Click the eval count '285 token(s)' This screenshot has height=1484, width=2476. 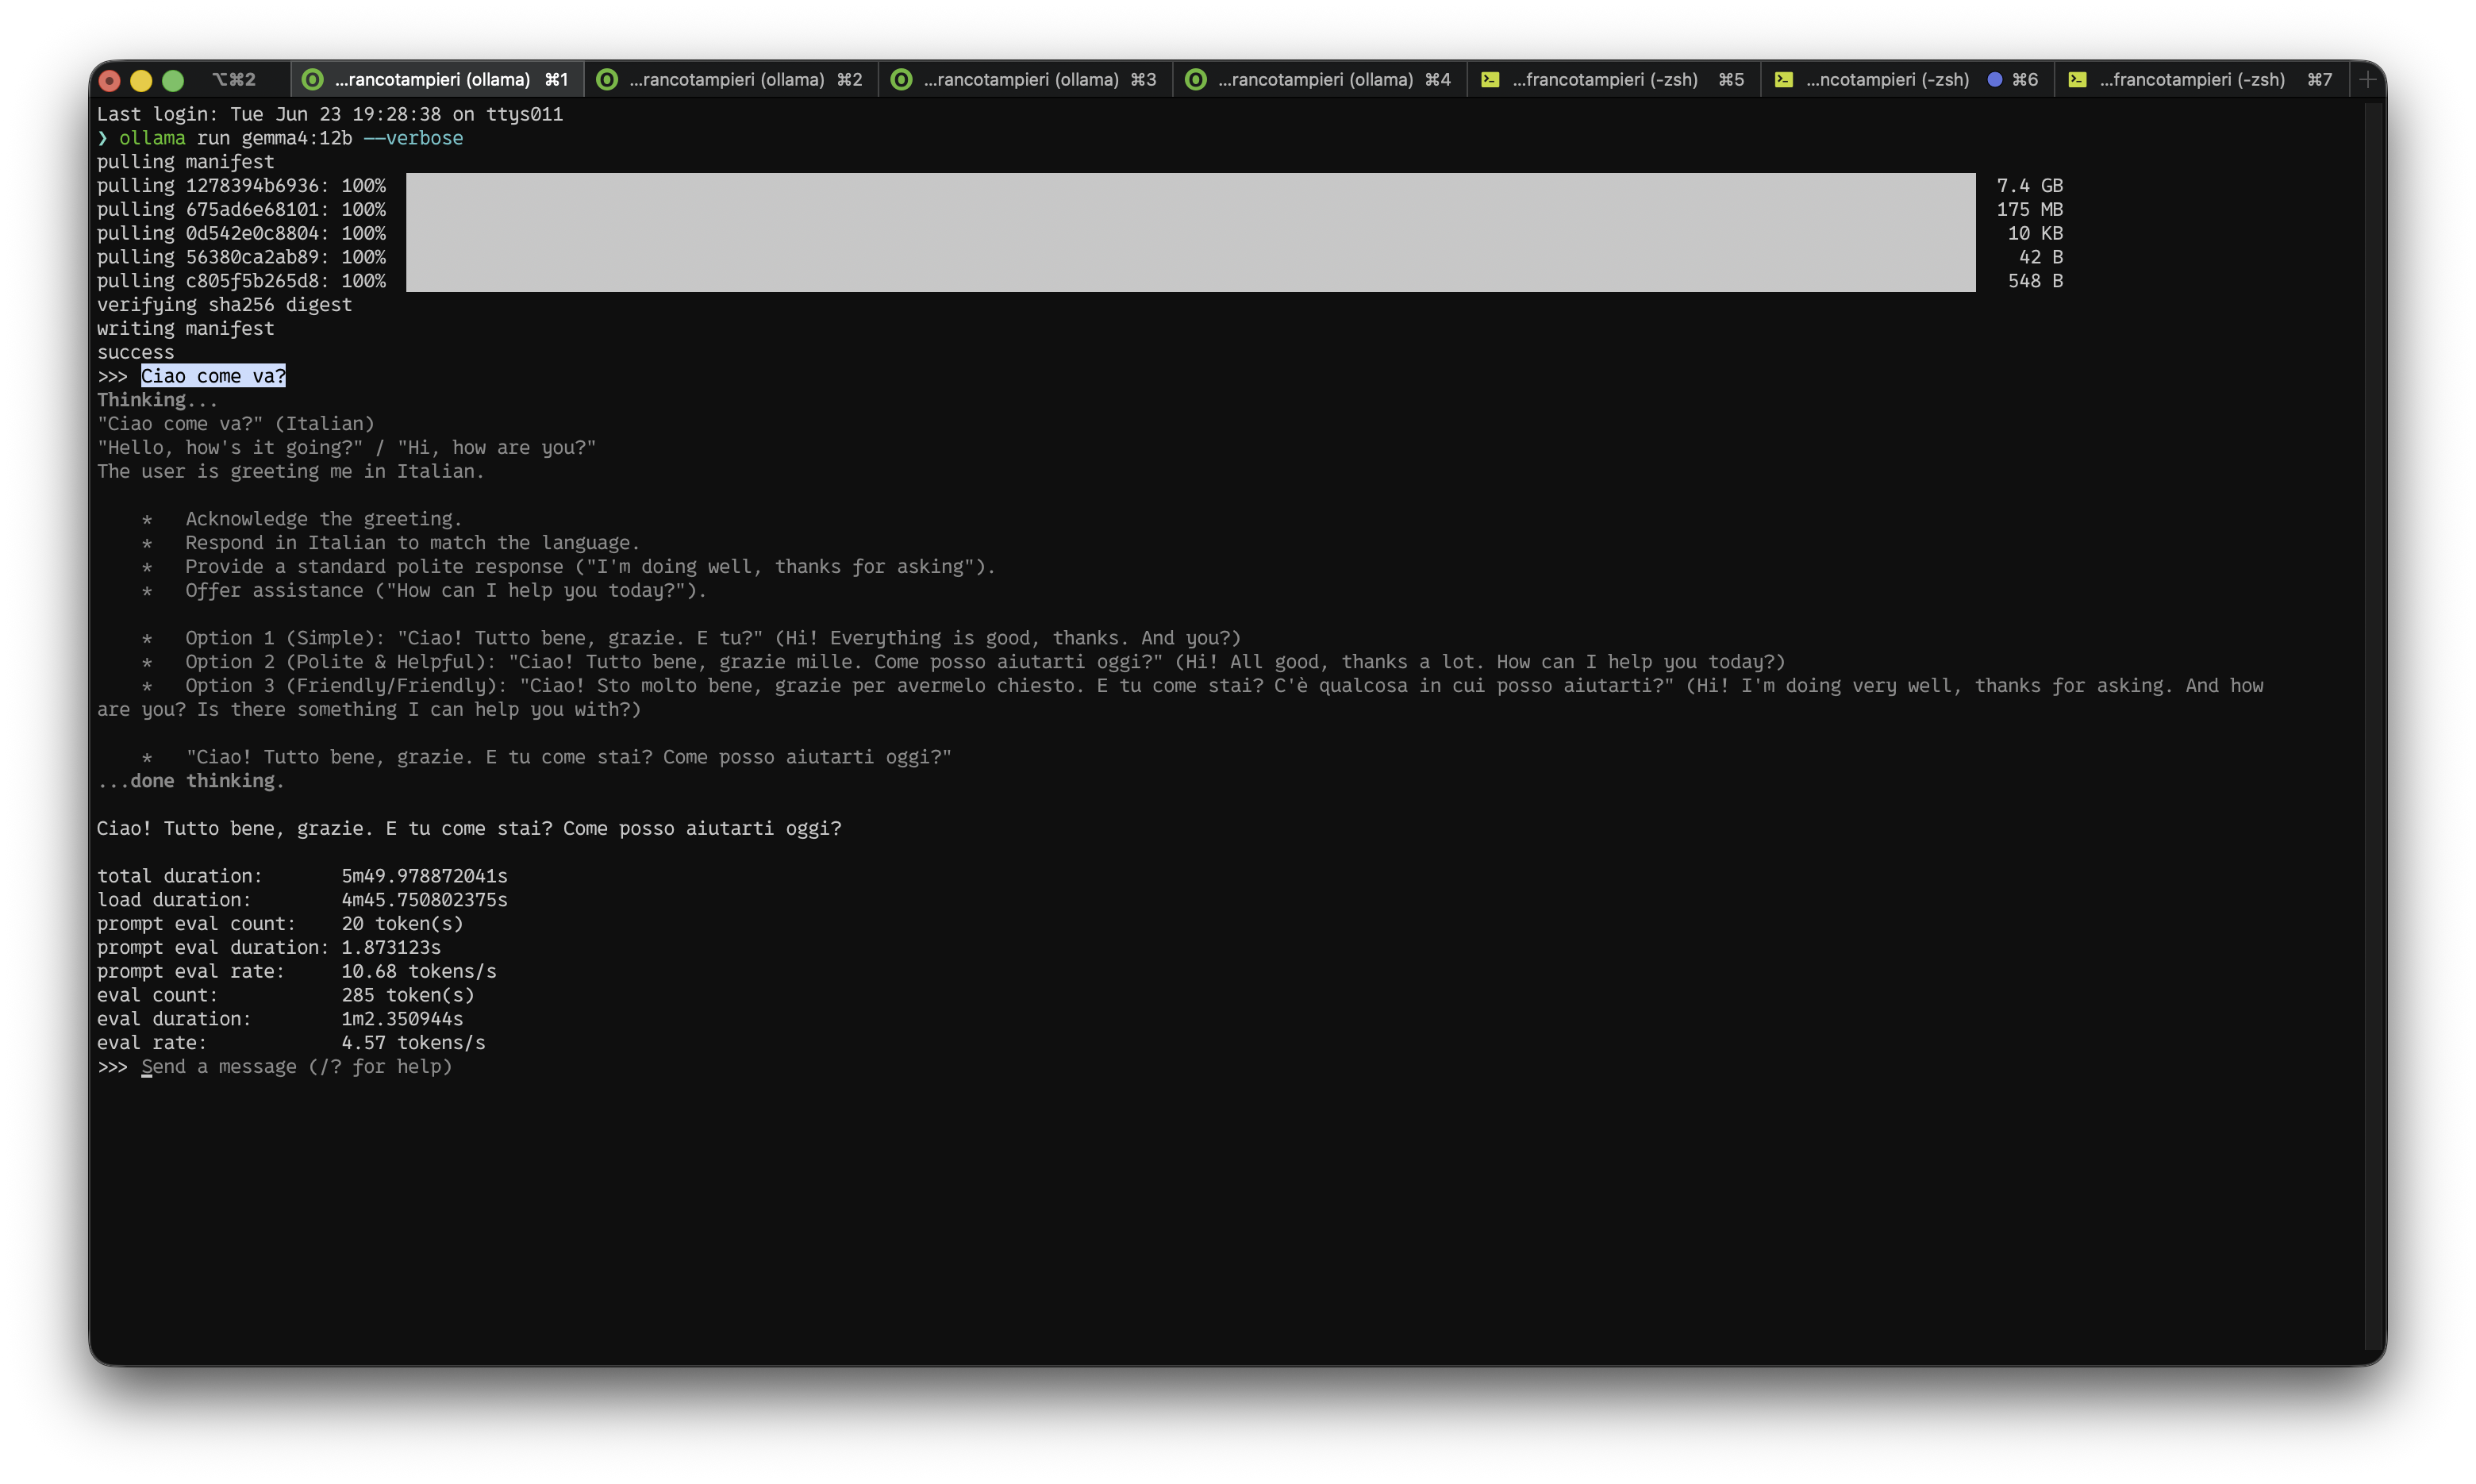point(408,995)
